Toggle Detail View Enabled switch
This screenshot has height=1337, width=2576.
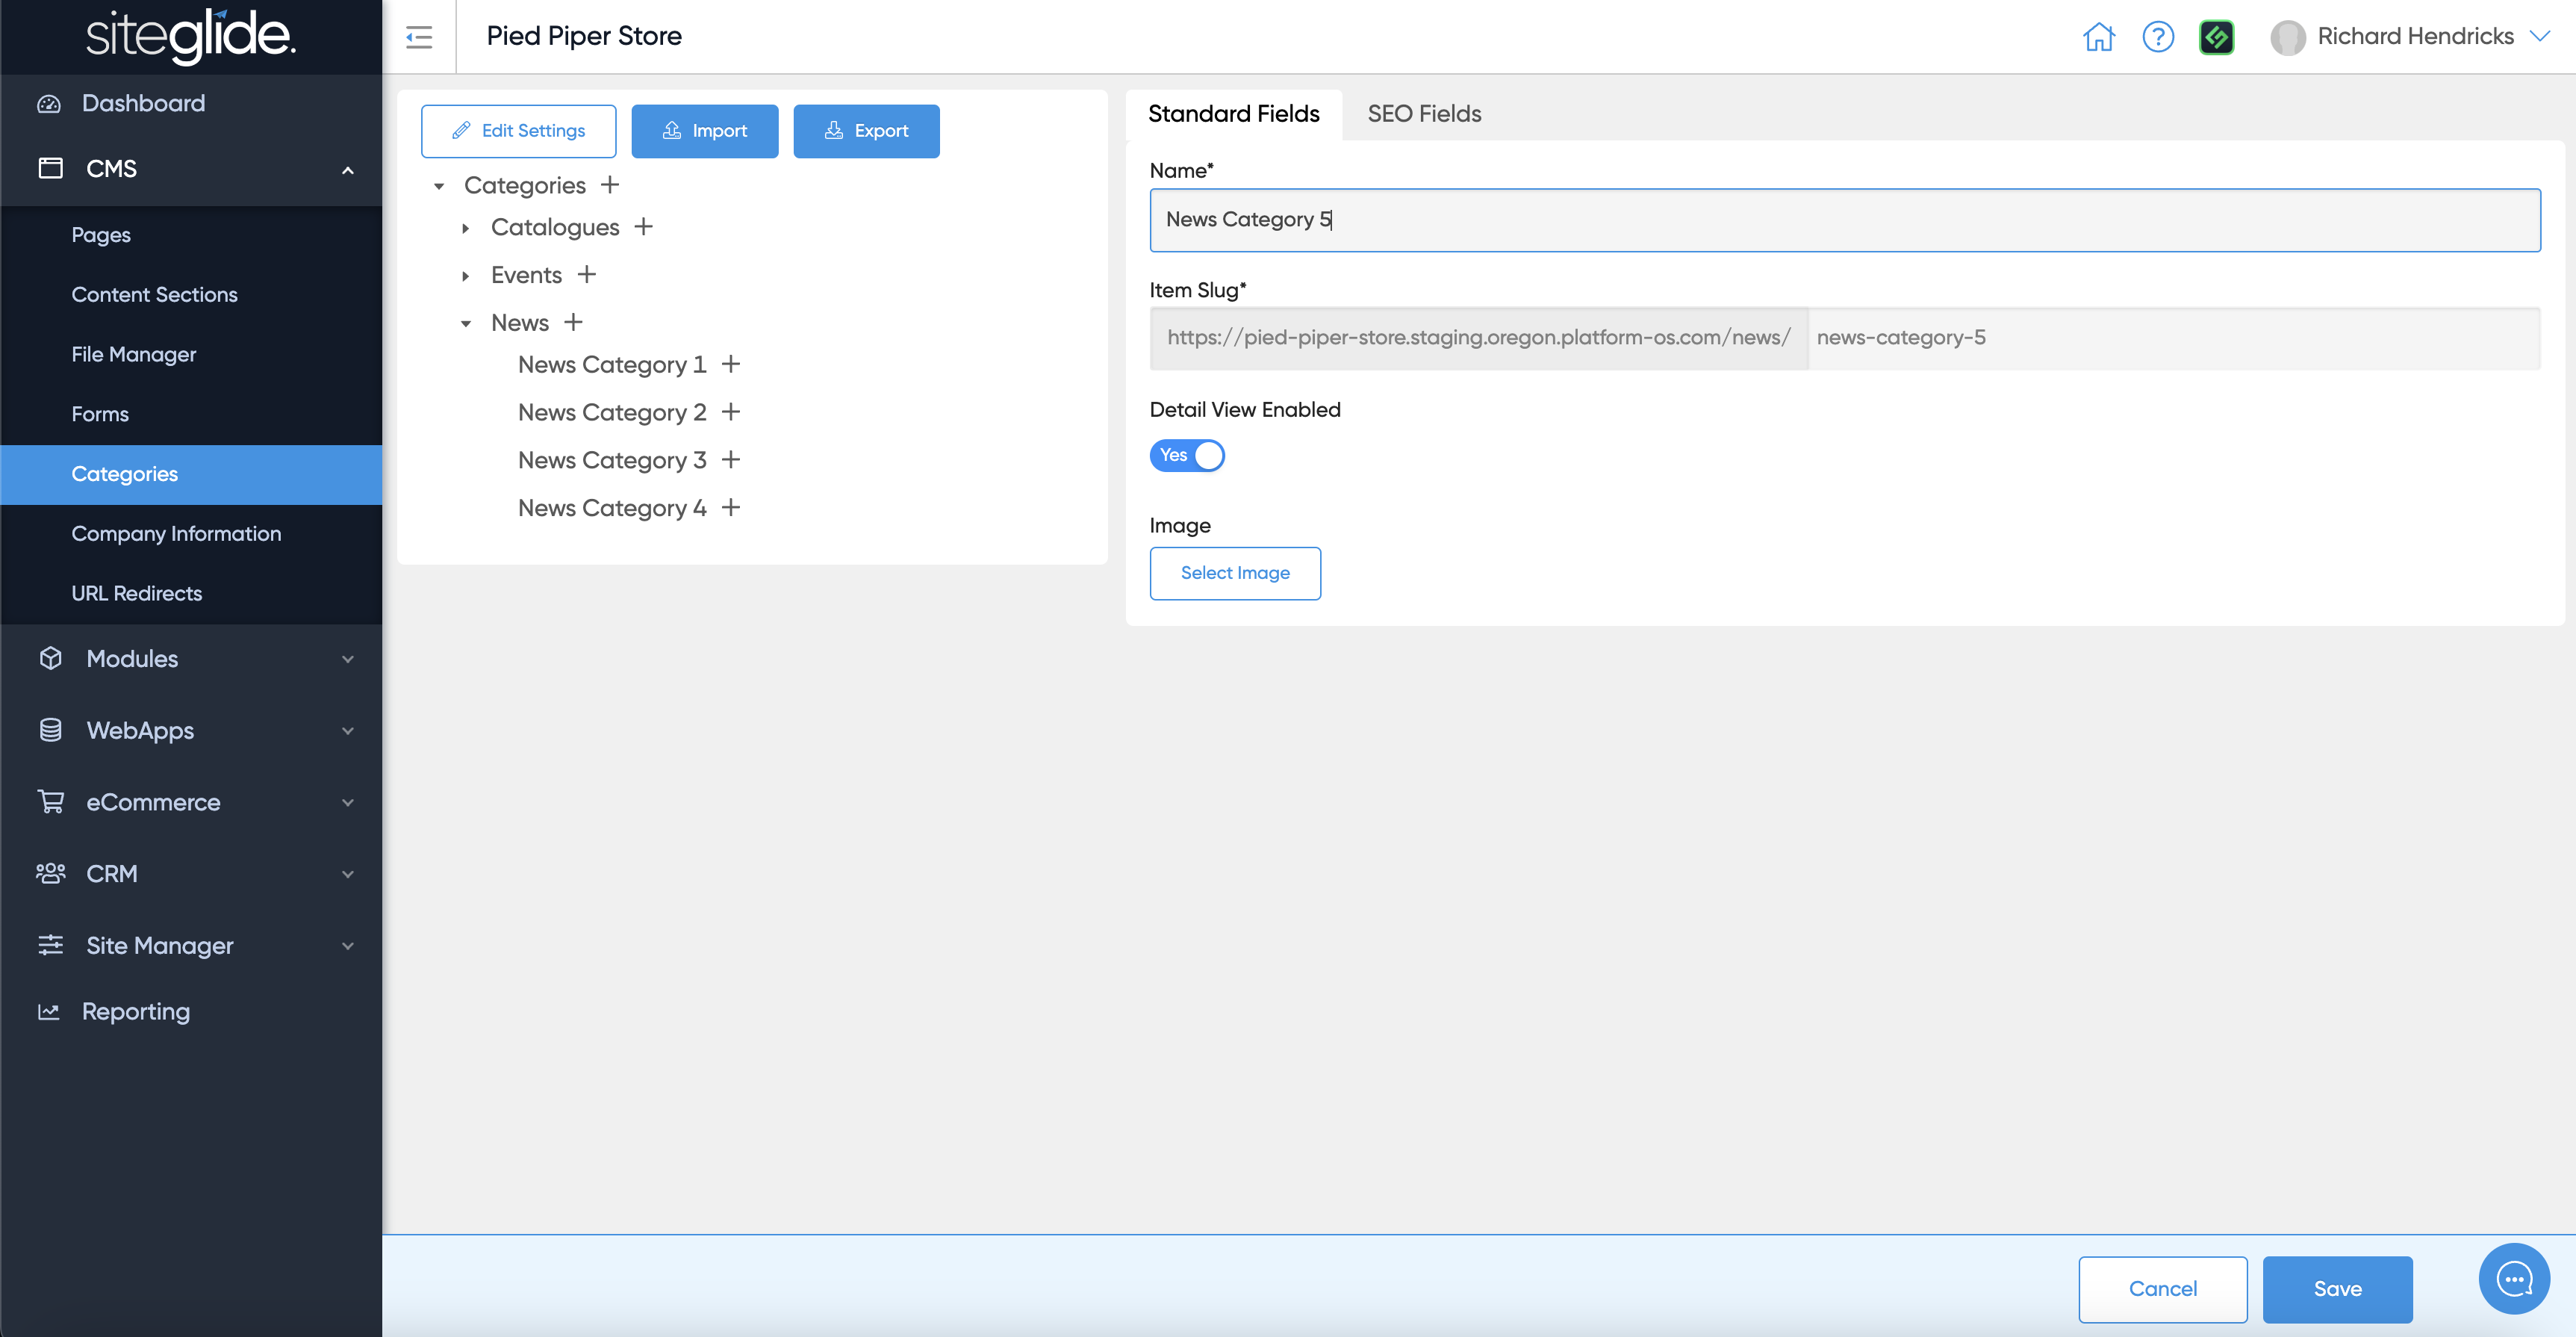1186,455
